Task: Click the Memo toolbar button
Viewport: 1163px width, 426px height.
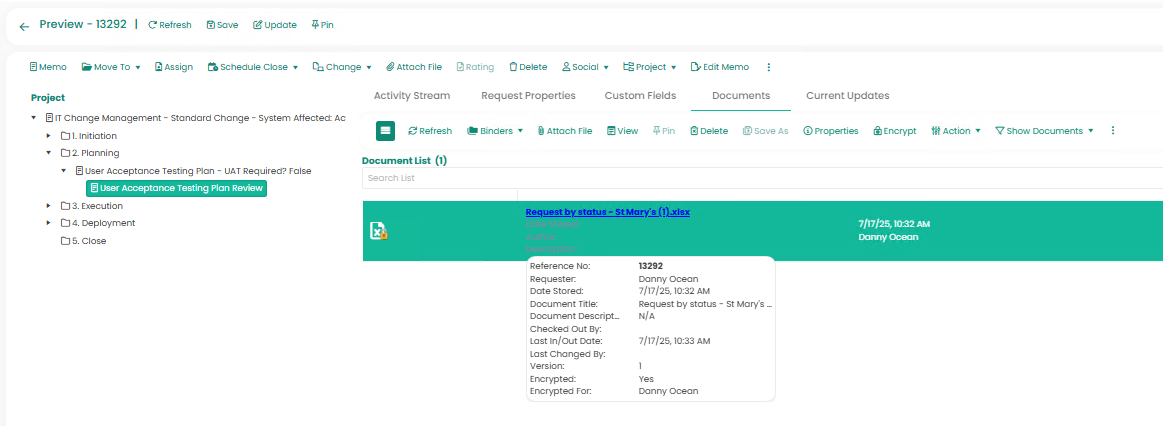Action: [48, 67]
